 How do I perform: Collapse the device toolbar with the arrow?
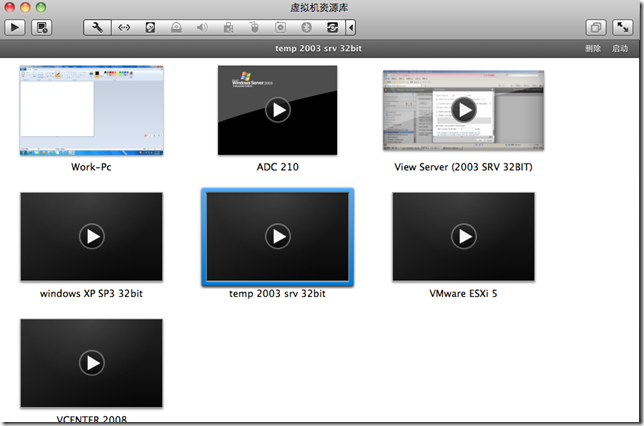(351, 28)
